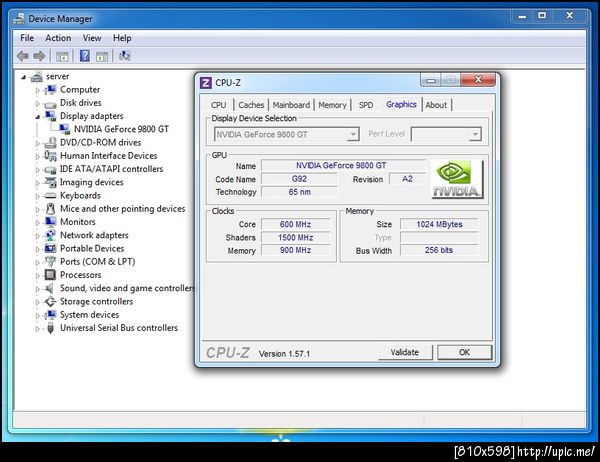Click the Sound, video and game controllers icon

(49, 289)
